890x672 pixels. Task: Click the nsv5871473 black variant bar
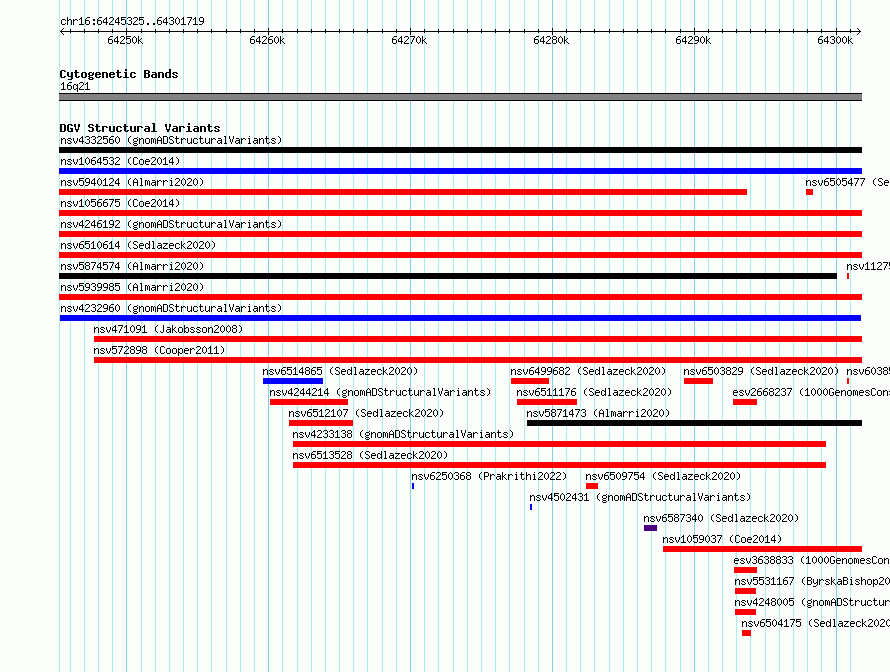(694, 423)
